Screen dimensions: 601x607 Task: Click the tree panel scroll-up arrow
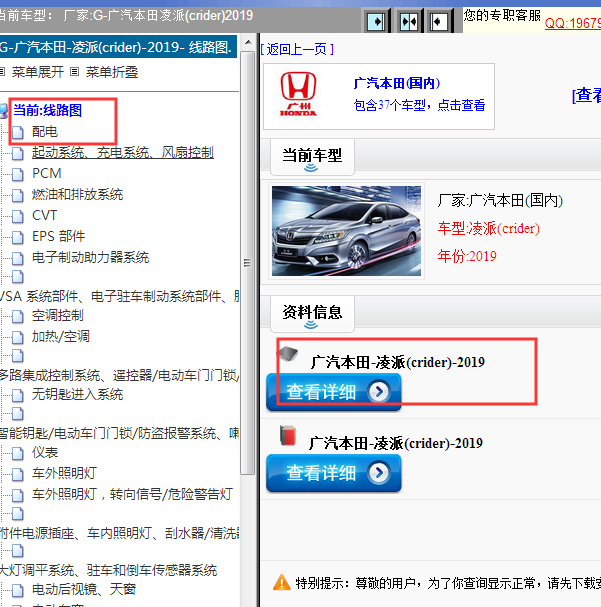pos(248,42)
